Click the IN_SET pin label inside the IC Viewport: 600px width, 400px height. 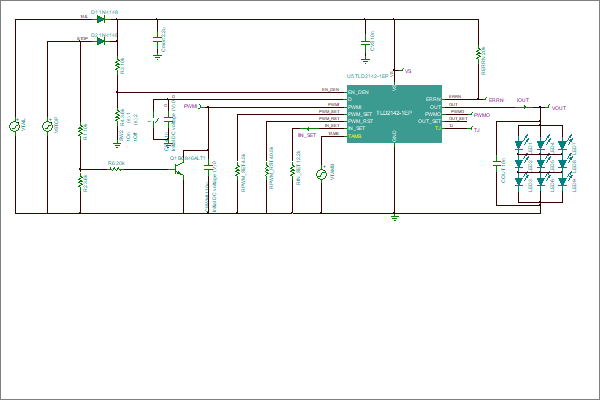(x=356, y=128)
